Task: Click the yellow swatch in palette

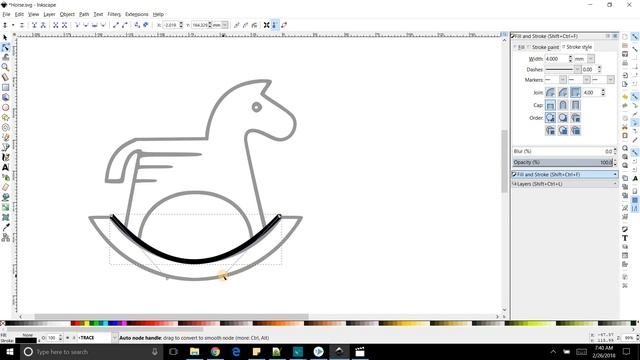Action: pyautogui.click(x=87, y=323)
